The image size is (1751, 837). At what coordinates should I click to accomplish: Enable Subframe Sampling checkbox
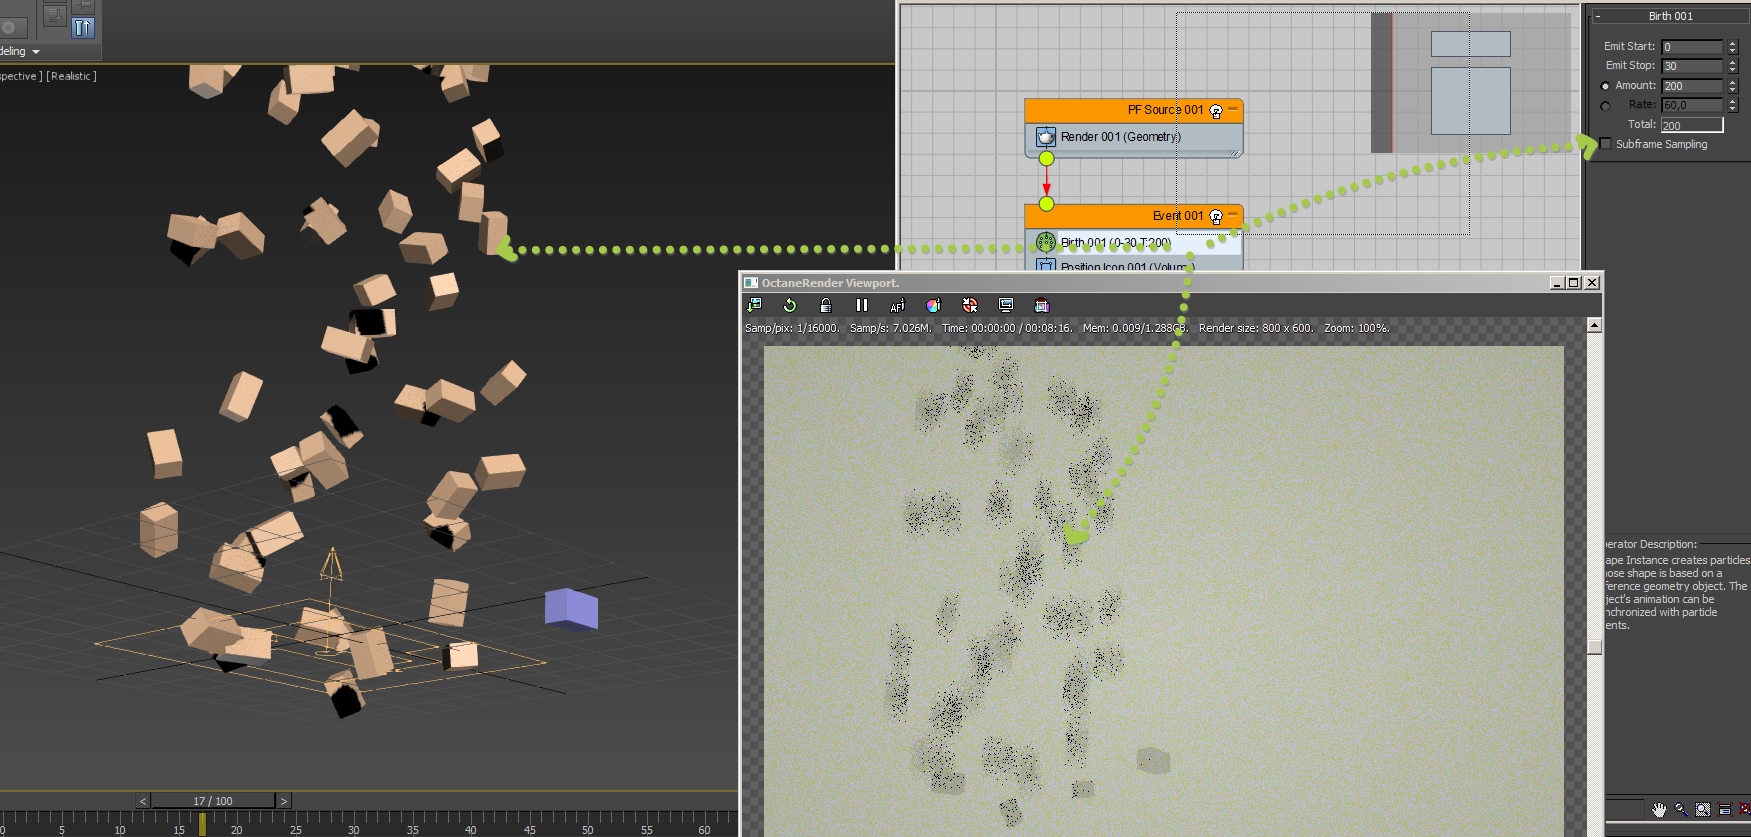[1606, 144]
